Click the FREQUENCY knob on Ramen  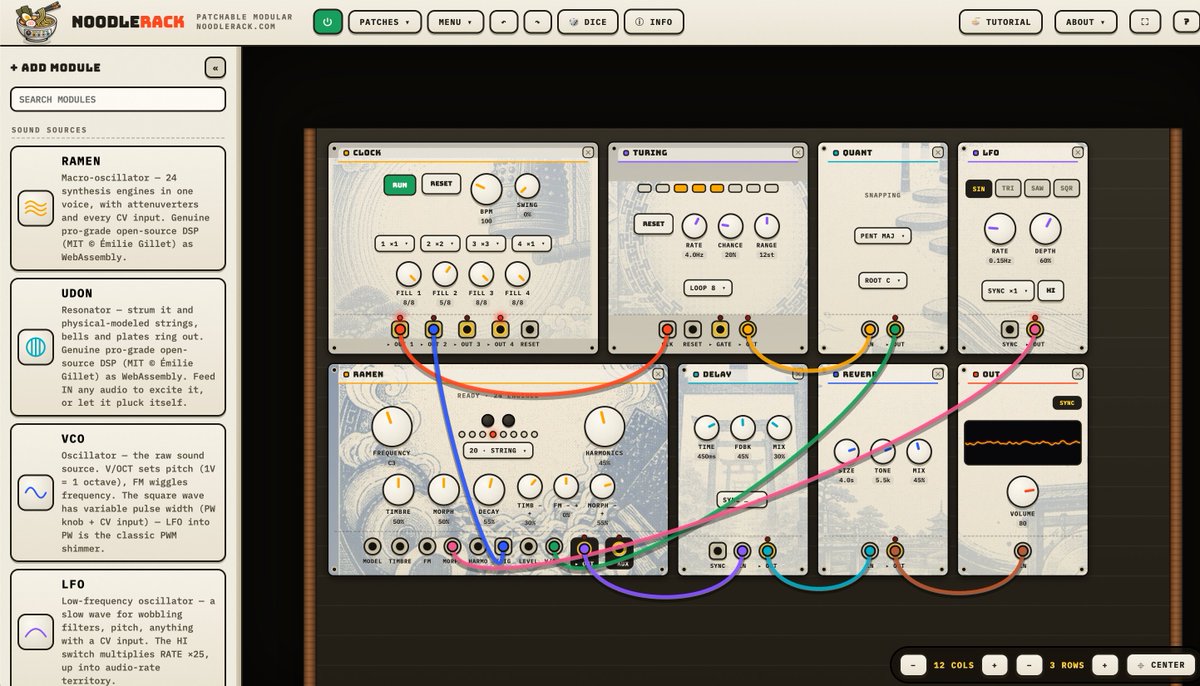pos(392,427)
